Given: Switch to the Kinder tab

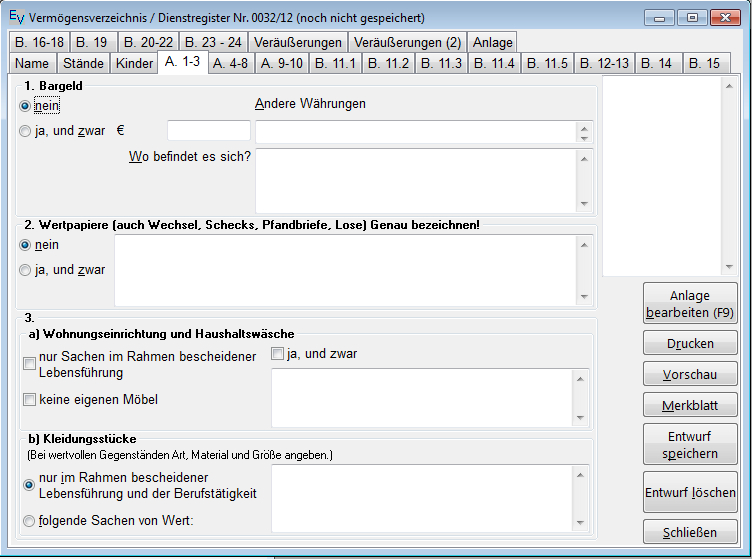Looking at the screenshot, I should [x=134, y=63].
